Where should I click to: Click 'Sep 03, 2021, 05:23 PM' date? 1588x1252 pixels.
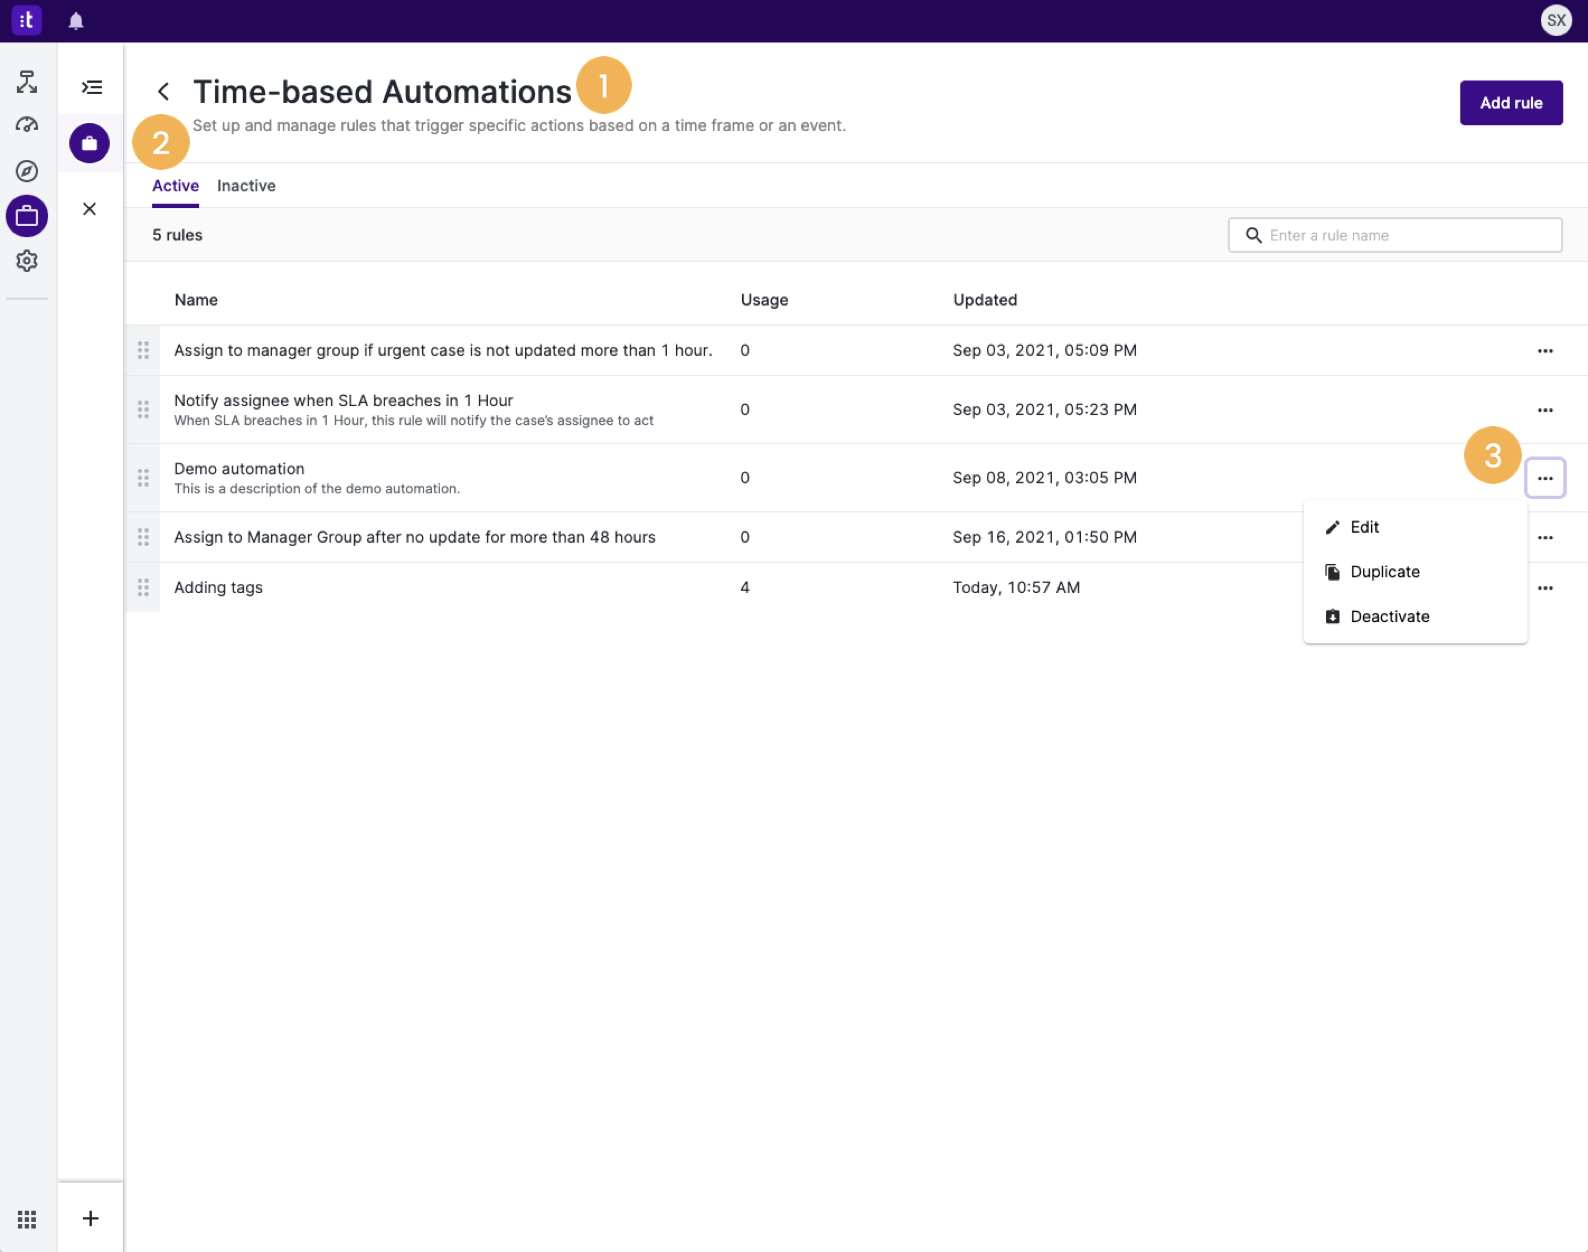coord(1044,409)
